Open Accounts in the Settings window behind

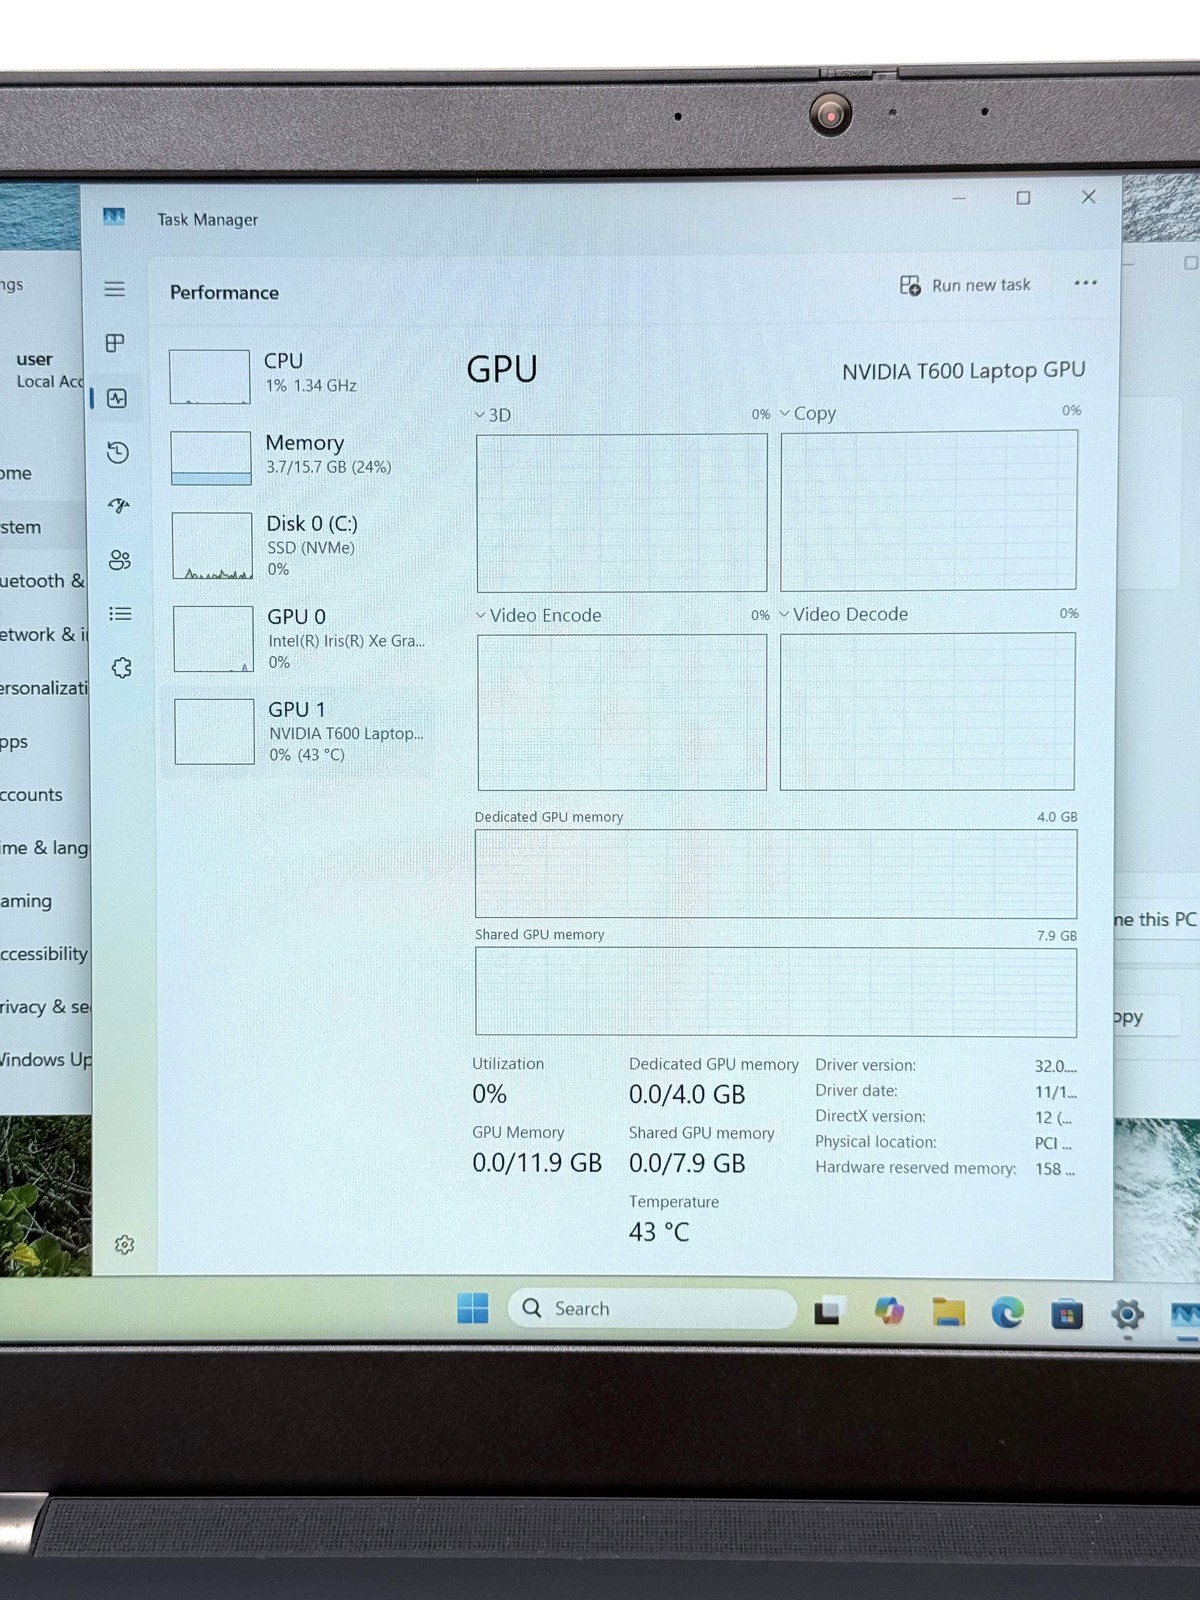(x=31, y=795)
